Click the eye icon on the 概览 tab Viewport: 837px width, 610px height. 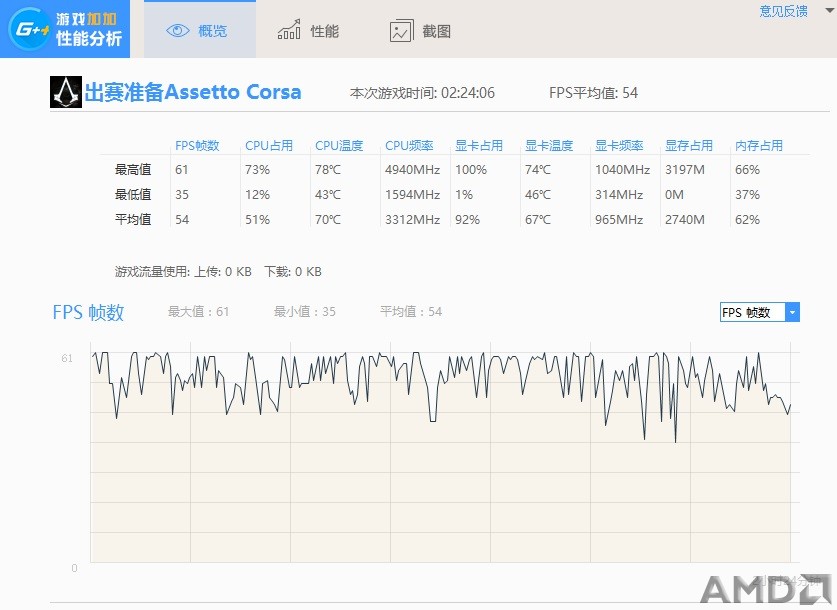[178, 31]
